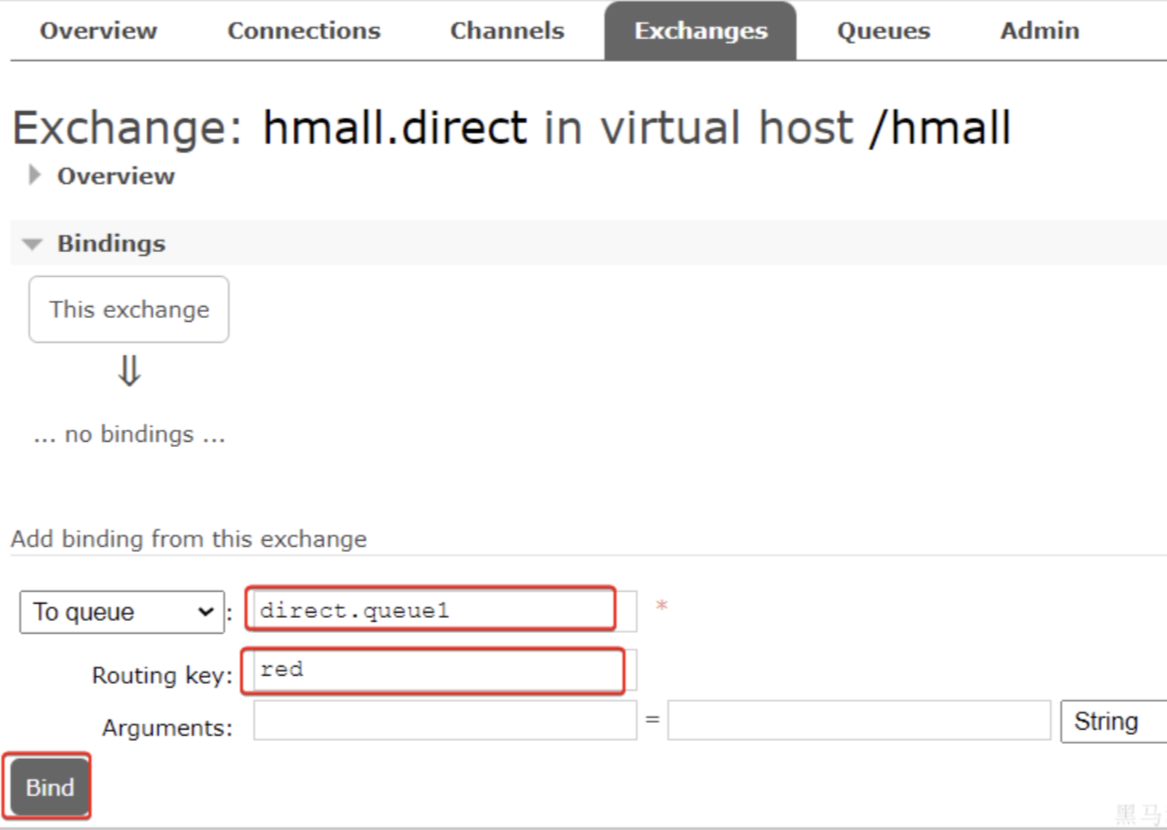Open the String argument type dropdown
Screen dimensions: 1167x830
coord(1112,721)
